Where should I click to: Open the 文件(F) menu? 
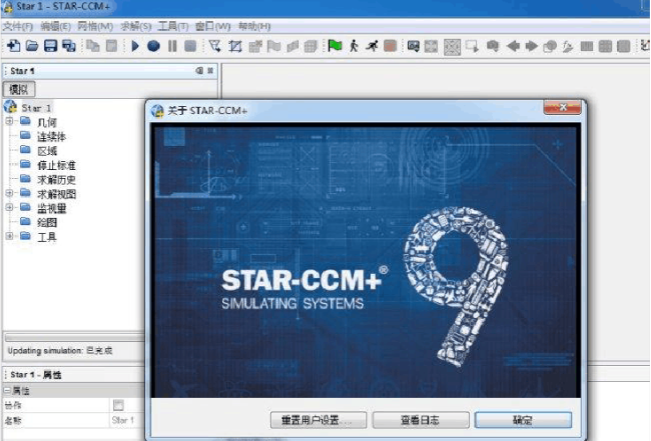[17, 27]
